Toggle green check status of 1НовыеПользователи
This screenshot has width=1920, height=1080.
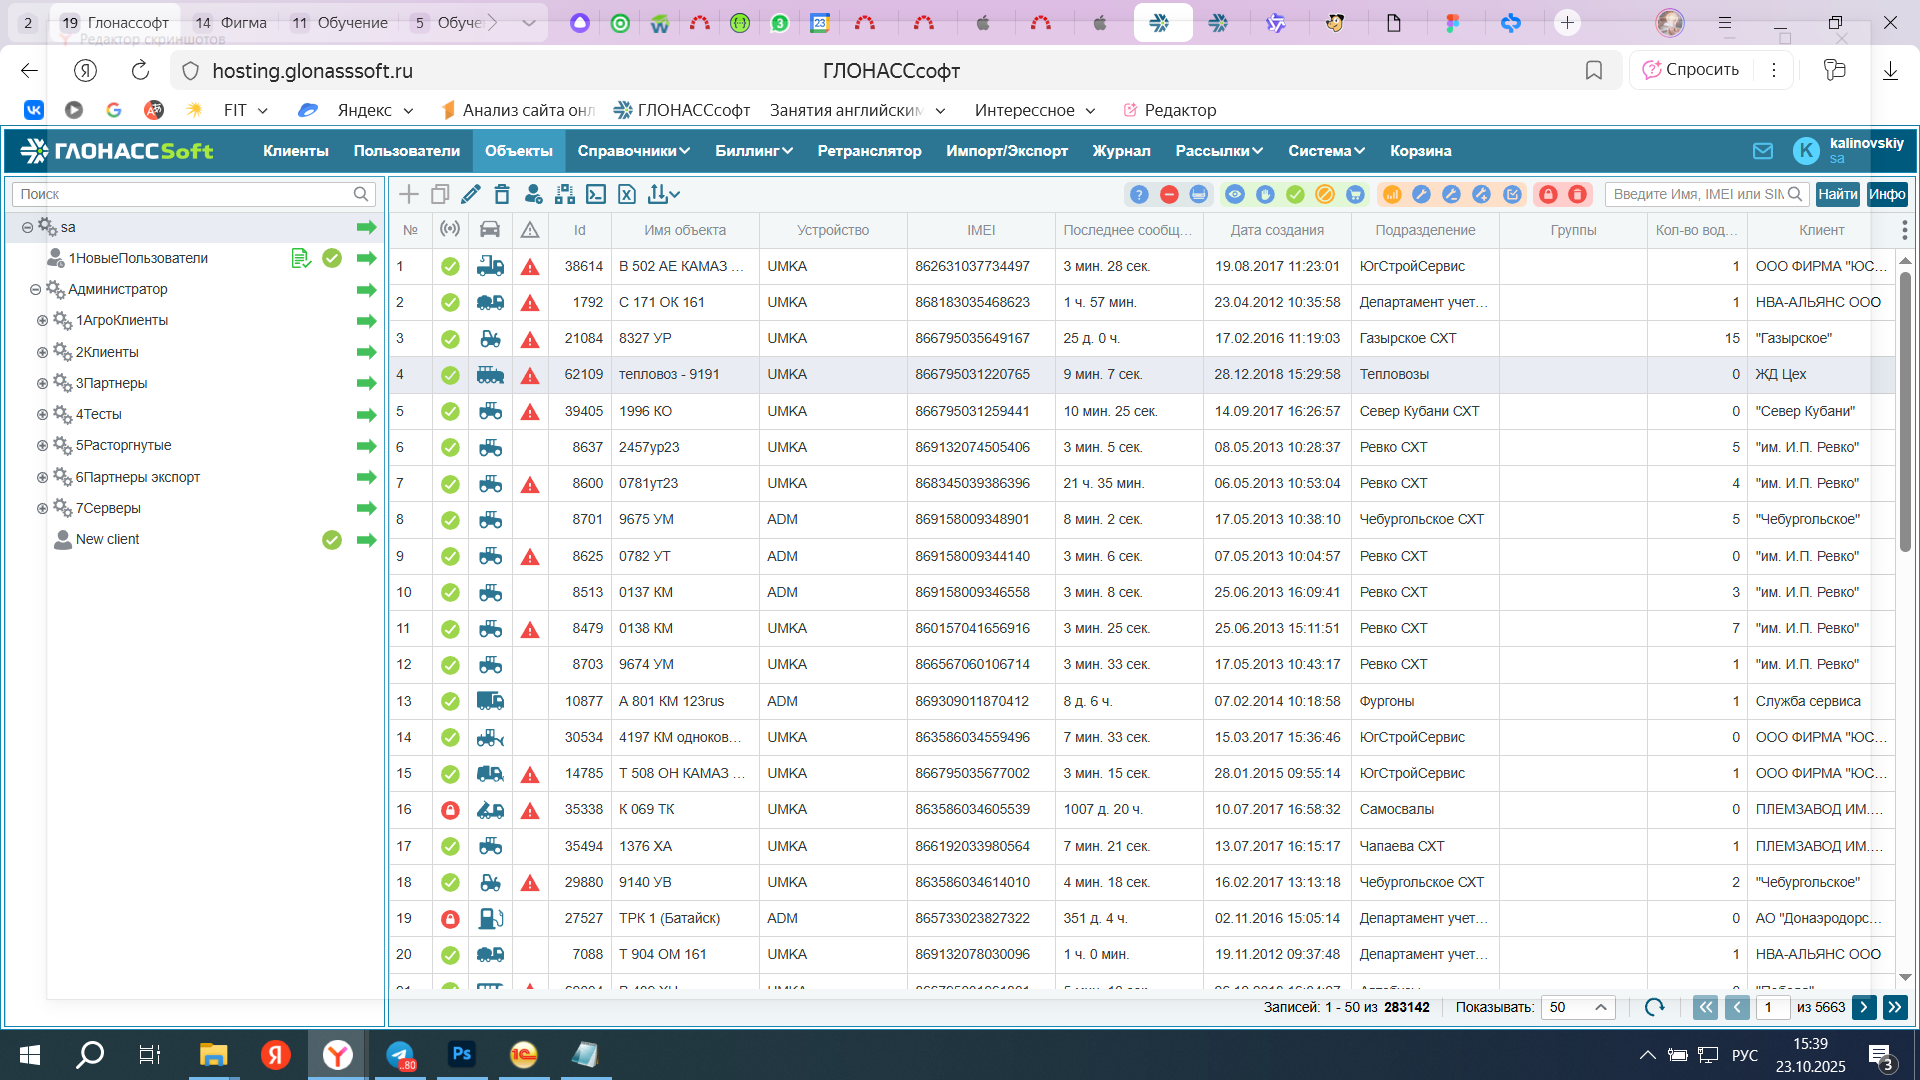tap(332, 258)
